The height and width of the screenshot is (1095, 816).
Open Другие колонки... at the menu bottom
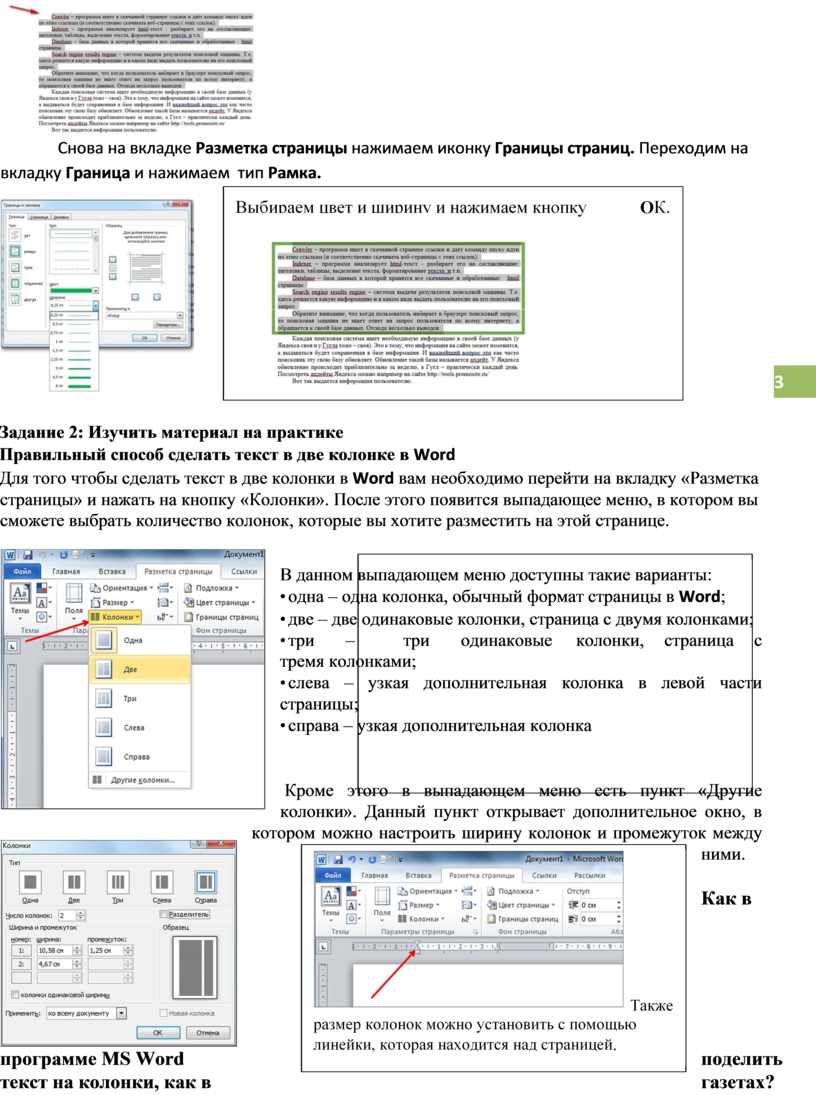[140, 780]
